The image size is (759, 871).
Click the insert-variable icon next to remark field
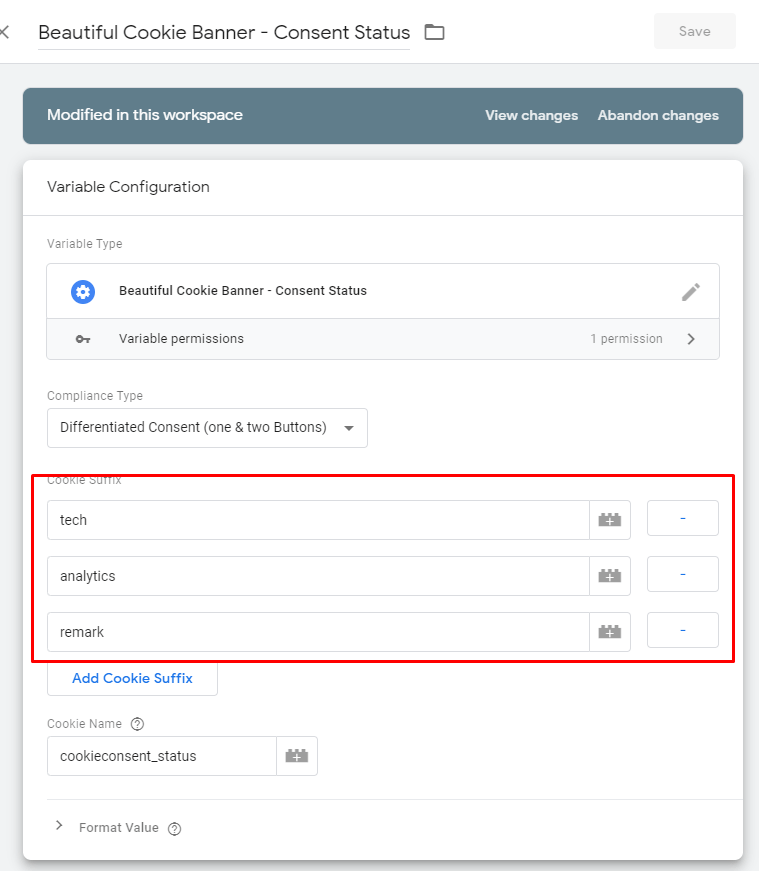click(610, 632)
